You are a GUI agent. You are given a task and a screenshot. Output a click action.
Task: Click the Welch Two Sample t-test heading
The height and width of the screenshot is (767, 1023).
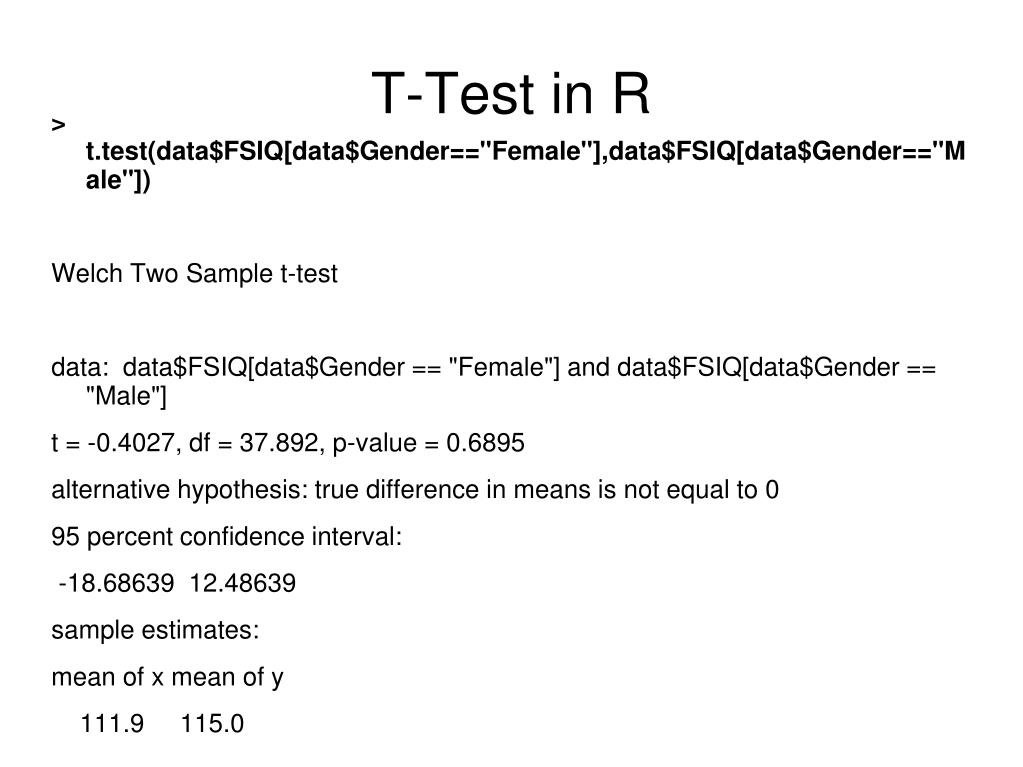point(194,273)
